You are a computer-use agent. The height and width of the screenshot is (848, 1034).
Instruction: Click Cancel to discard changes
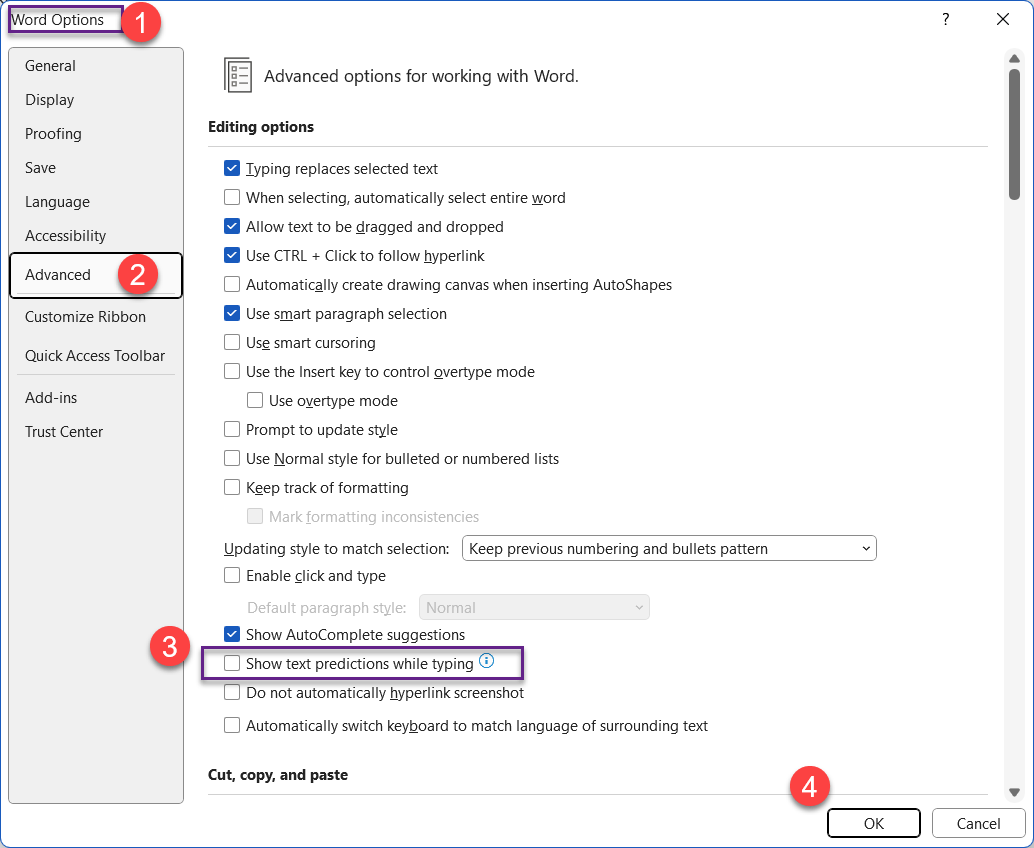pos(978,823)
